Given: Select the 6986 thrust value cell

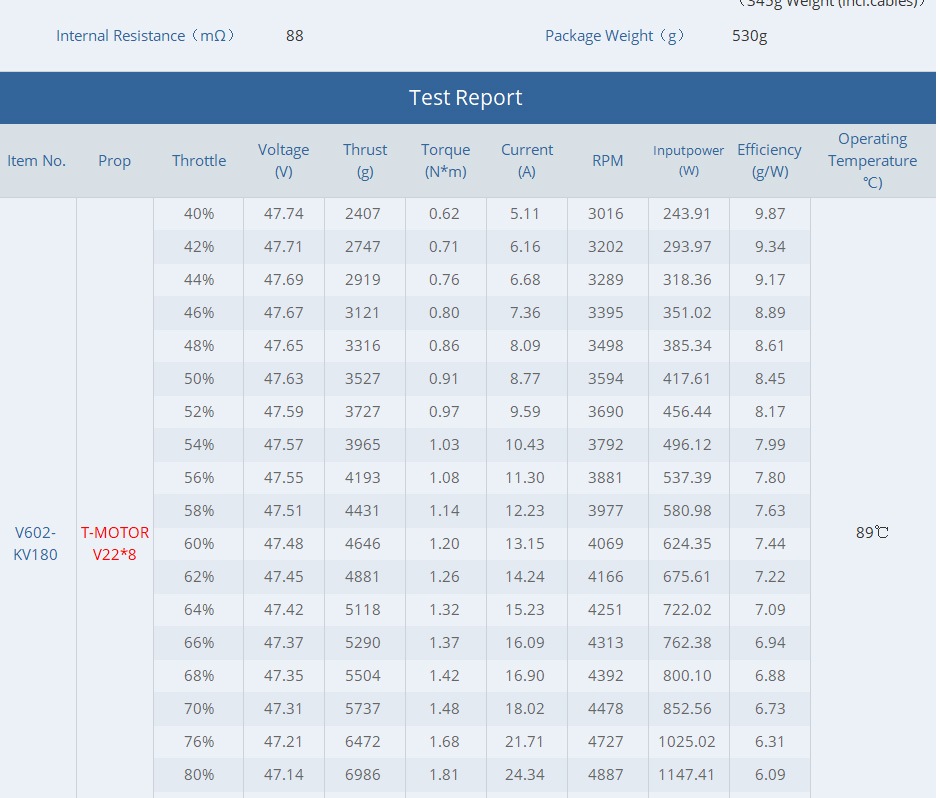Looking at the screenshot, I should 365,775.
